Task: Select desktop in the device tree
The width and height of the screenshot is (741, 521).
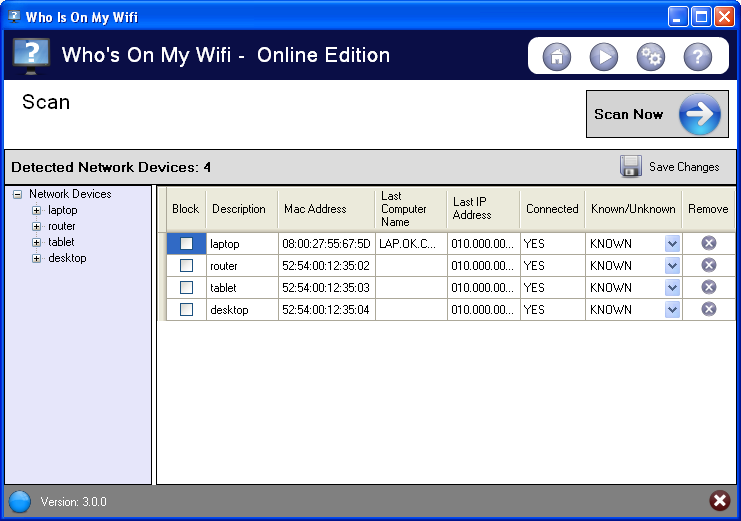Action: coord(67,258)
